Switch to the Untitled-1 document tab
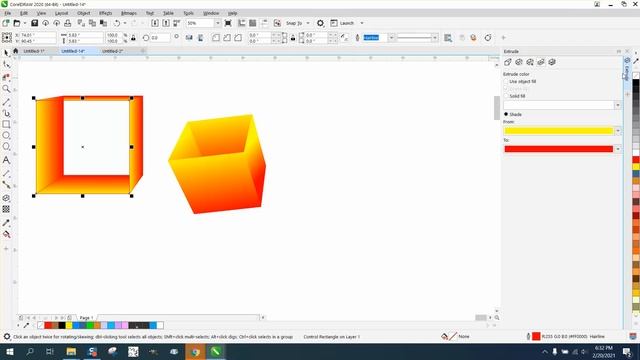 (x=34, y=51)
